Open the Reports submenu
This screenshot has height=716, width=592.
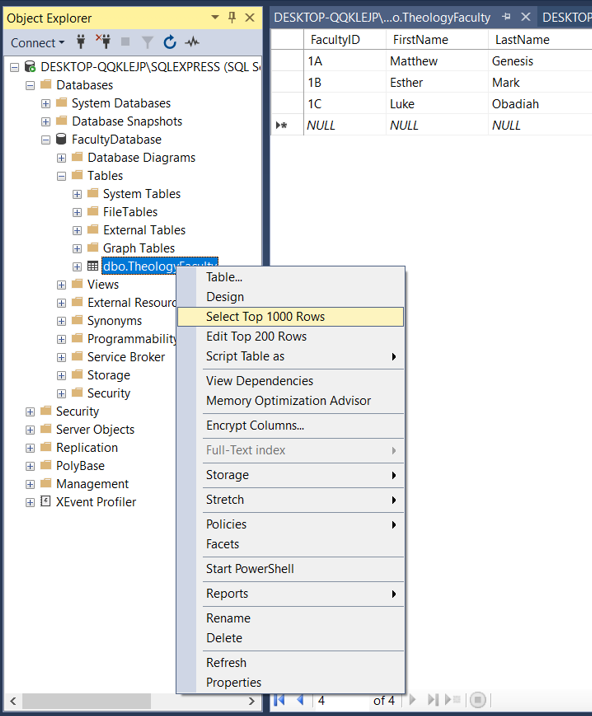click(291, 594)
